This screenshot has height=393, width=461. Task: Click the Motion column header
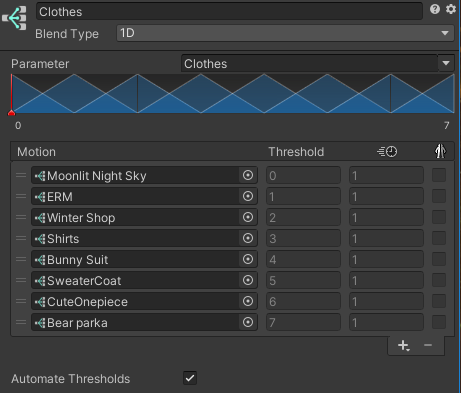pos(36,152)
